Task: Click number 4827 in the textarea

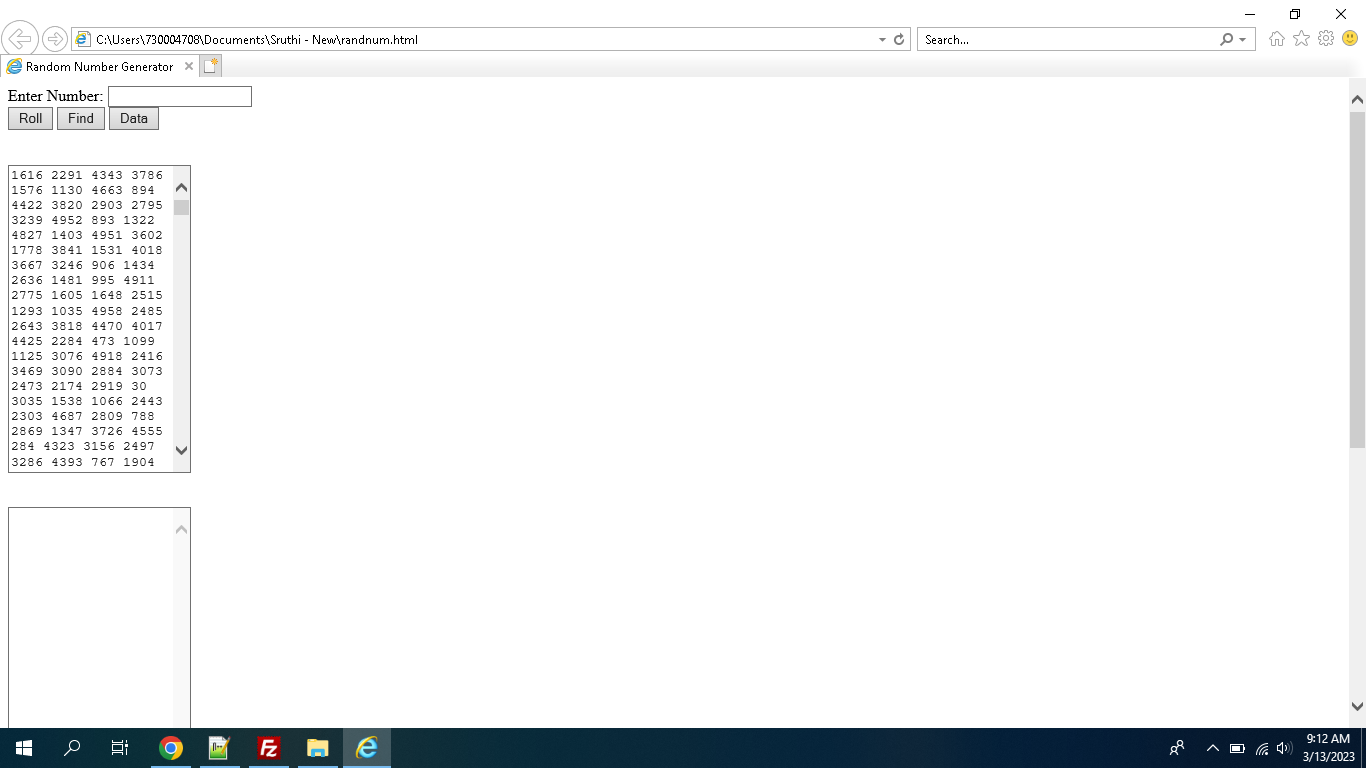Action: pyautogui.click(x=27, y=235)
